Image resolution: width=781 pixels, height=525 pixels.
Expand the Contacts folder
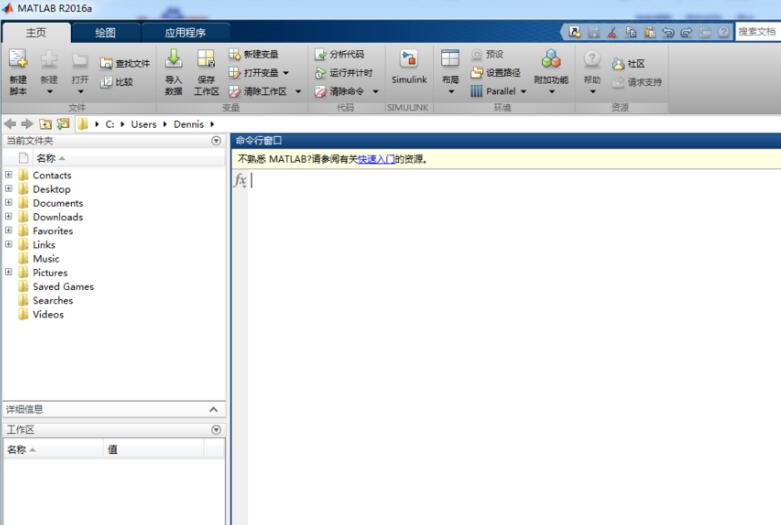[x=8, y=175]
